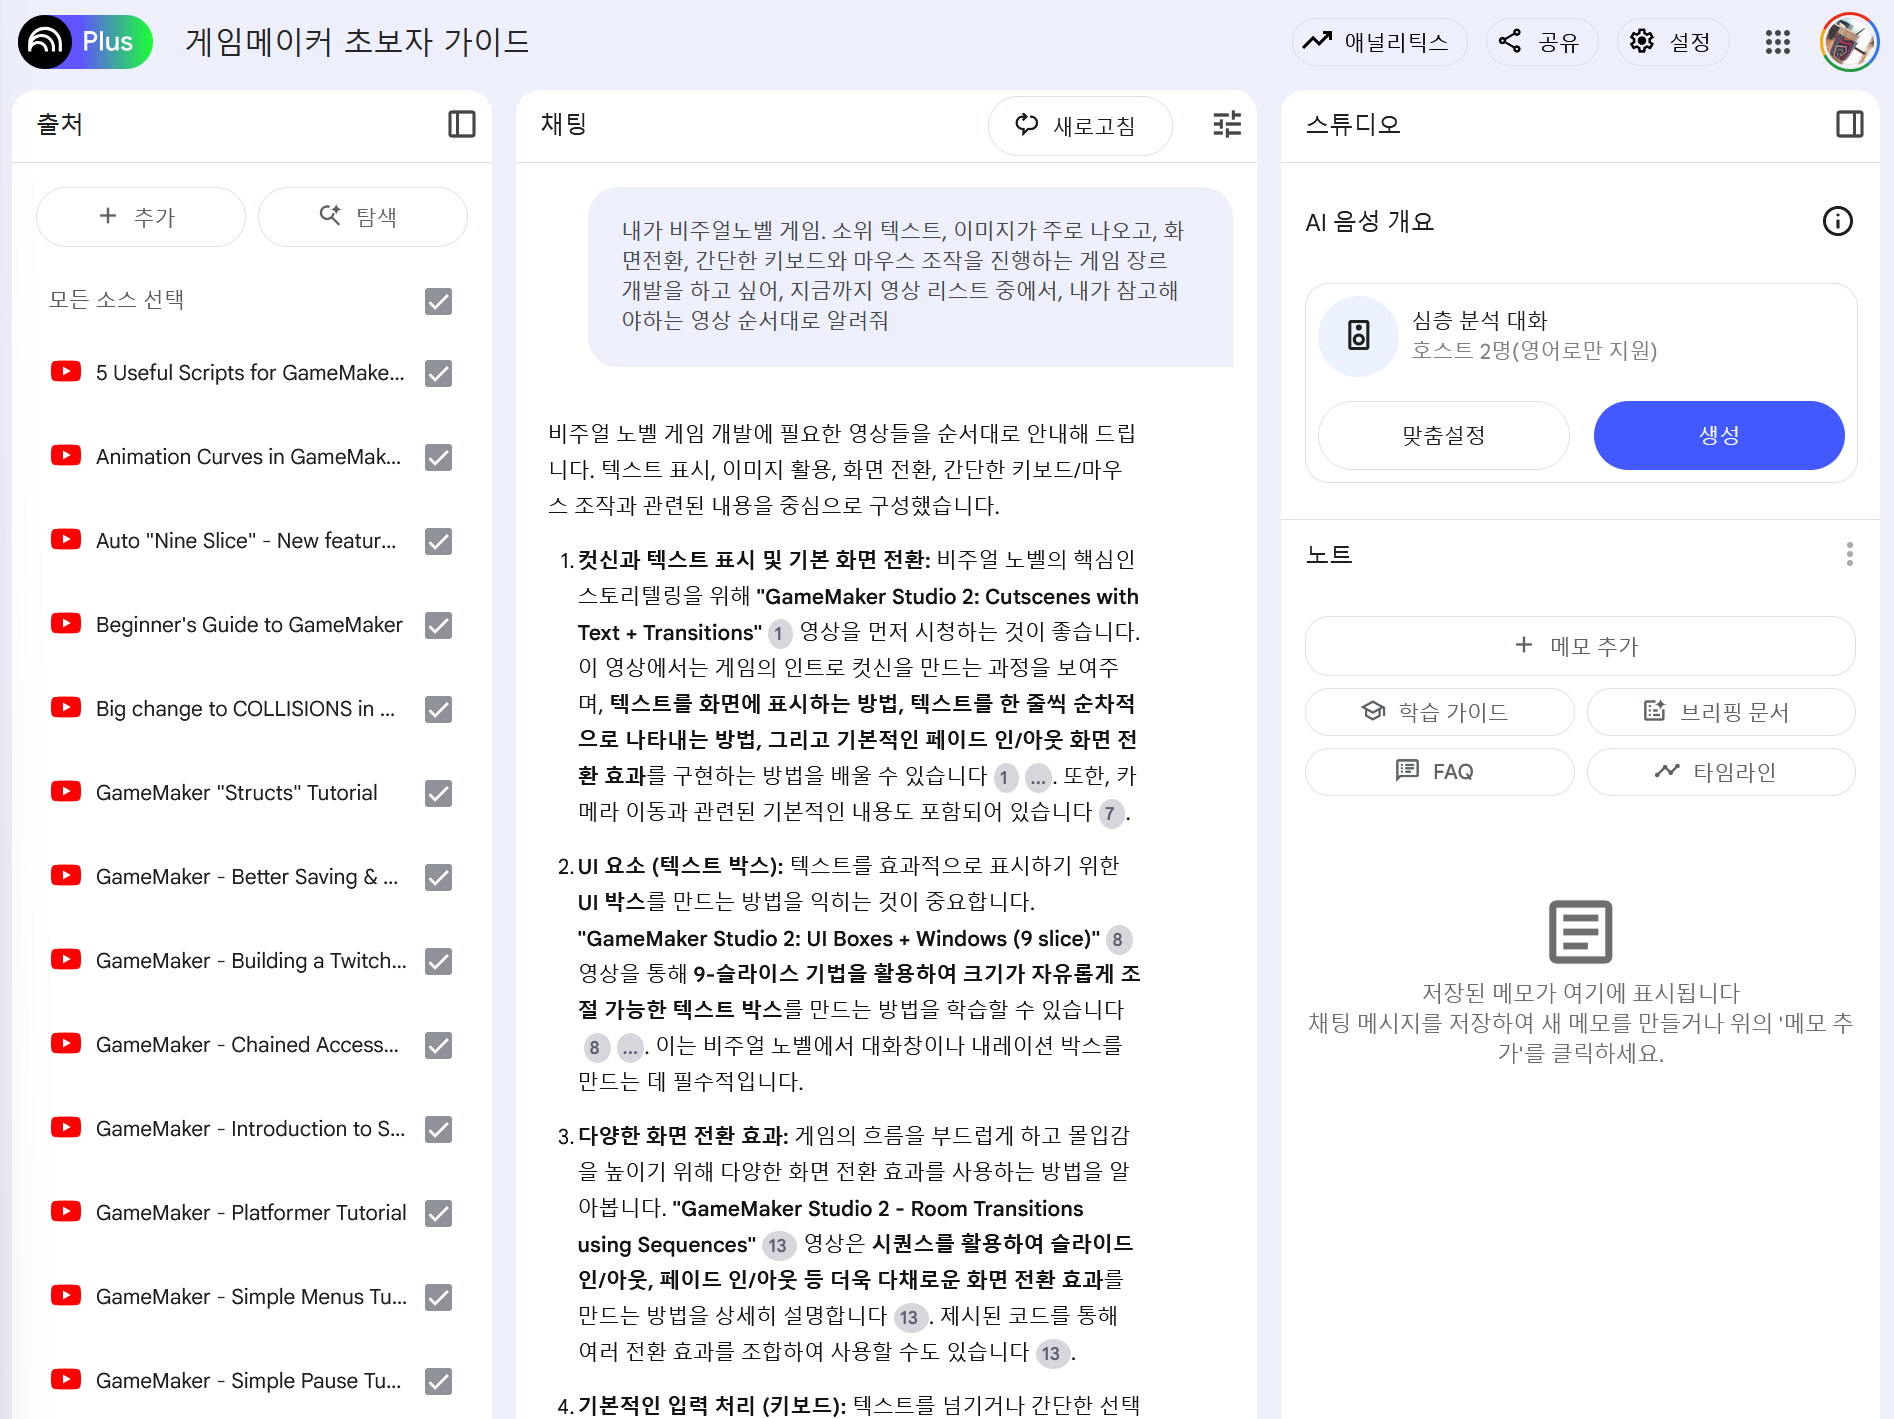This screenshot has height=1419, width=1894.
Task: Toggle the select all sources checkbox
Action: tap(438, 301)
